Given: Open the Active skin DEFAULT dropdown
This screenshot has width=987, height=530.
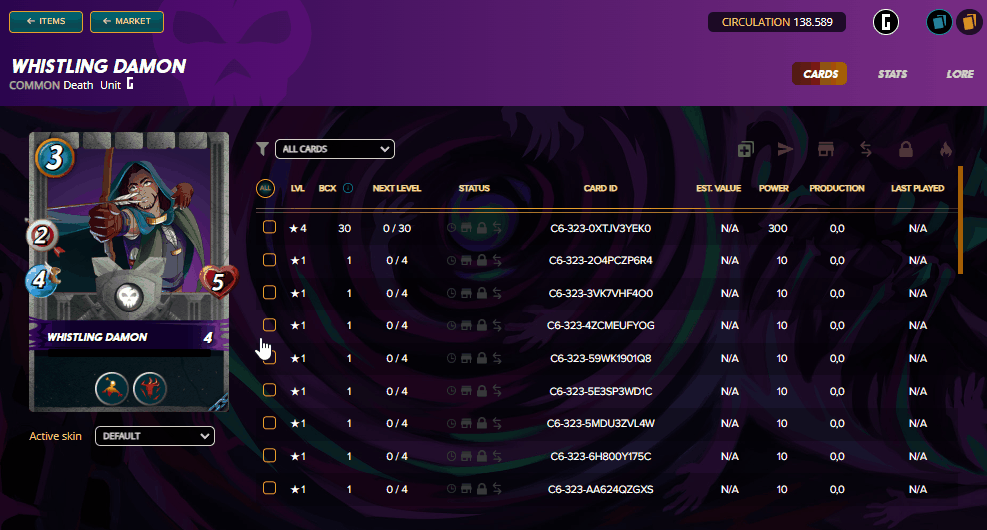Looking at the screenshot, I should (155, 436).
